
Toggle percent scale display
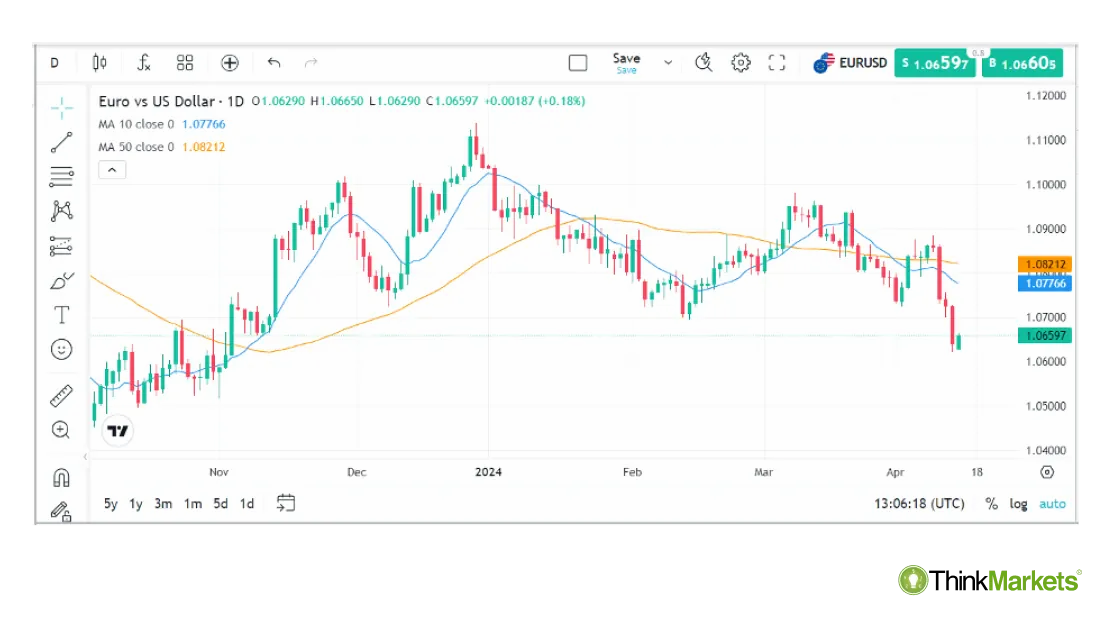click(990, 504)
